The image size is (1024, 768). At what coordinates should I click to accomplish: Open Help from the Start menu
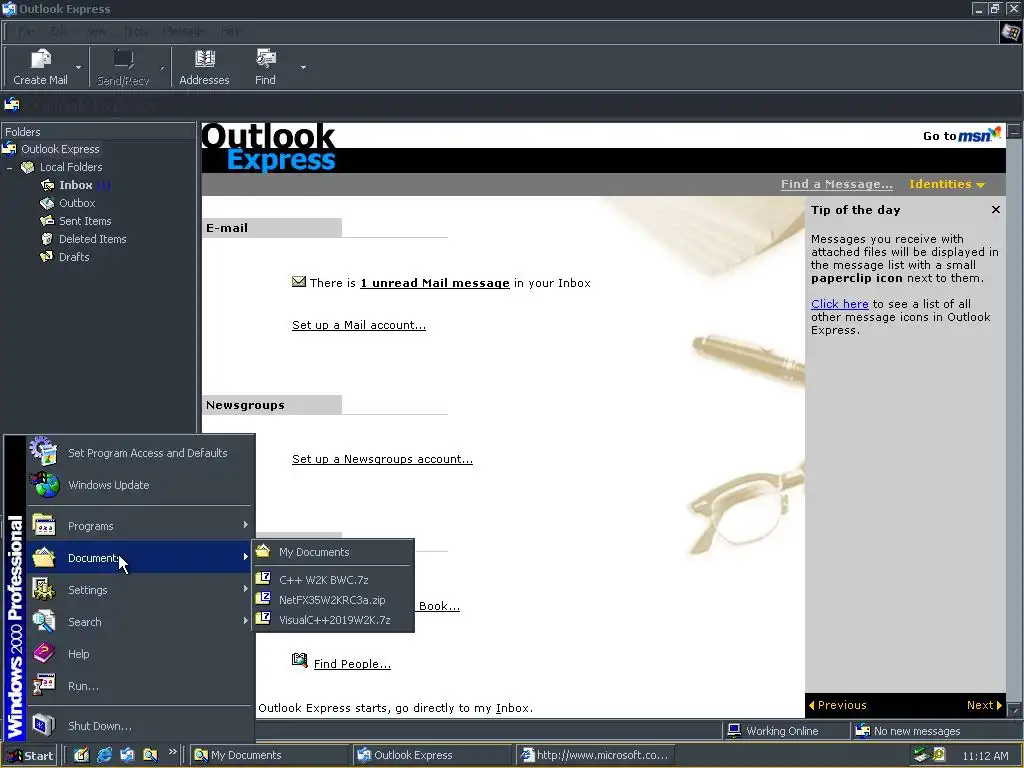140,654
